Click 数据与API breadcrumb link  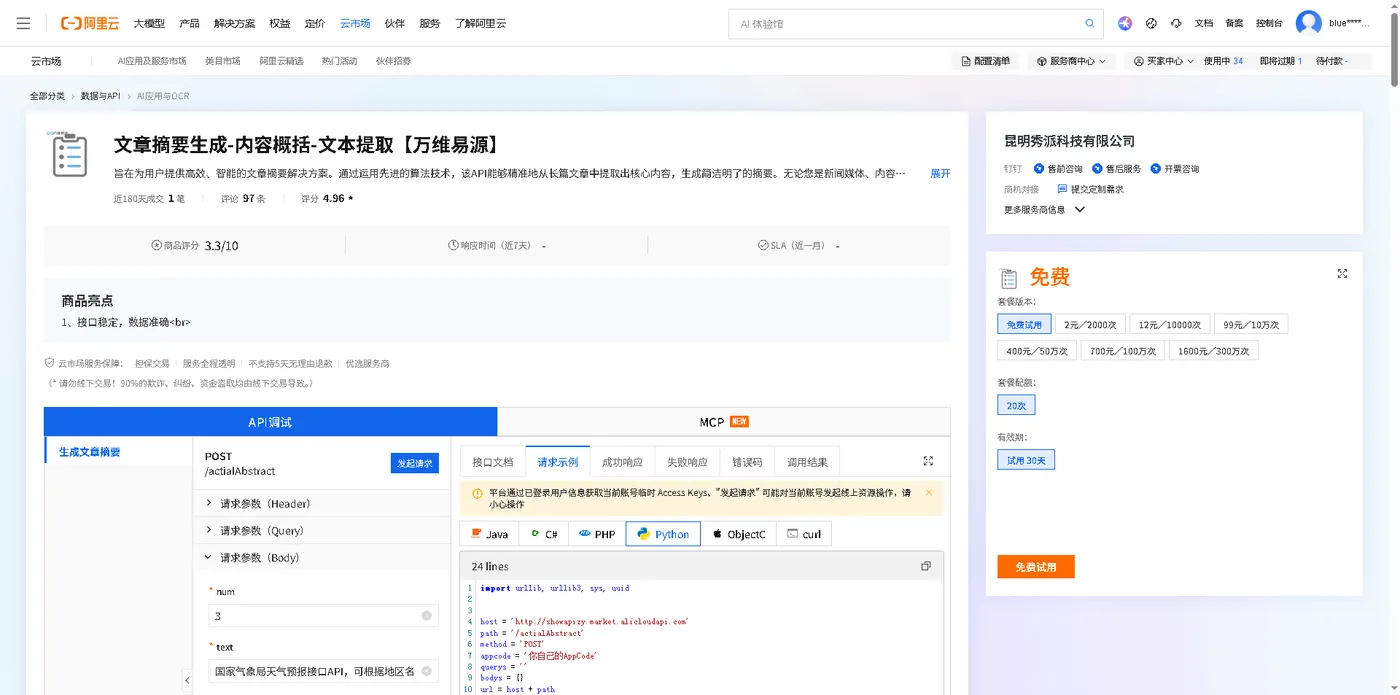tap(100, 96)
